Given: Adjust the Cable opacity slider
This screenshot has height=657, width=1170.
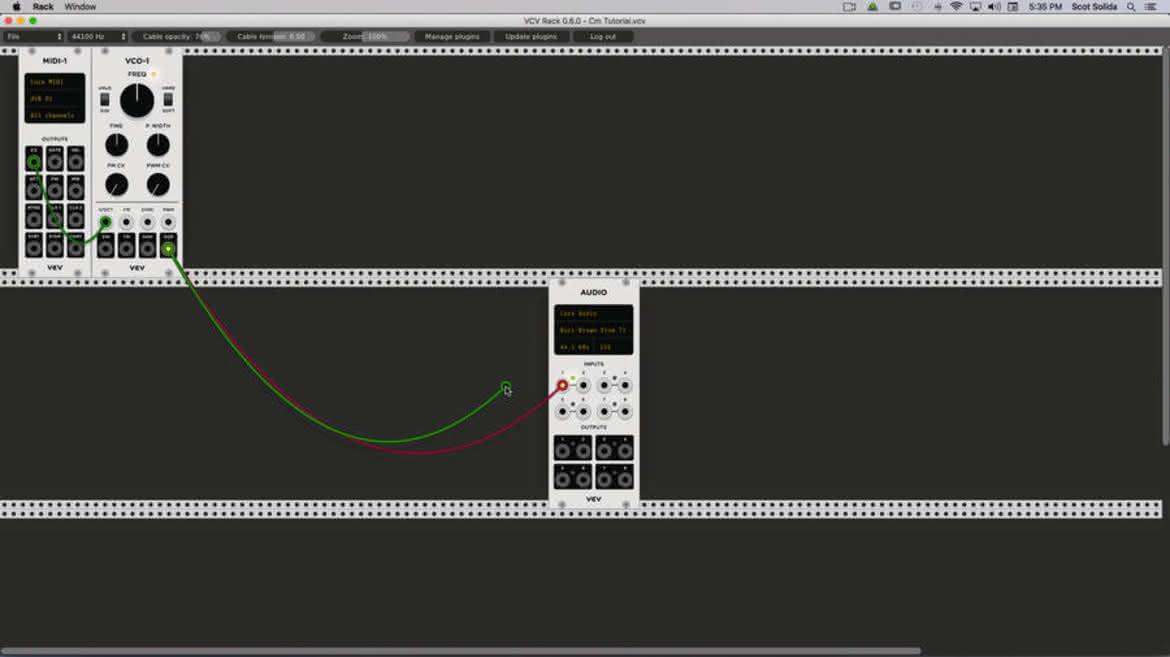Looking at the screenshot, I should [178, 37].
